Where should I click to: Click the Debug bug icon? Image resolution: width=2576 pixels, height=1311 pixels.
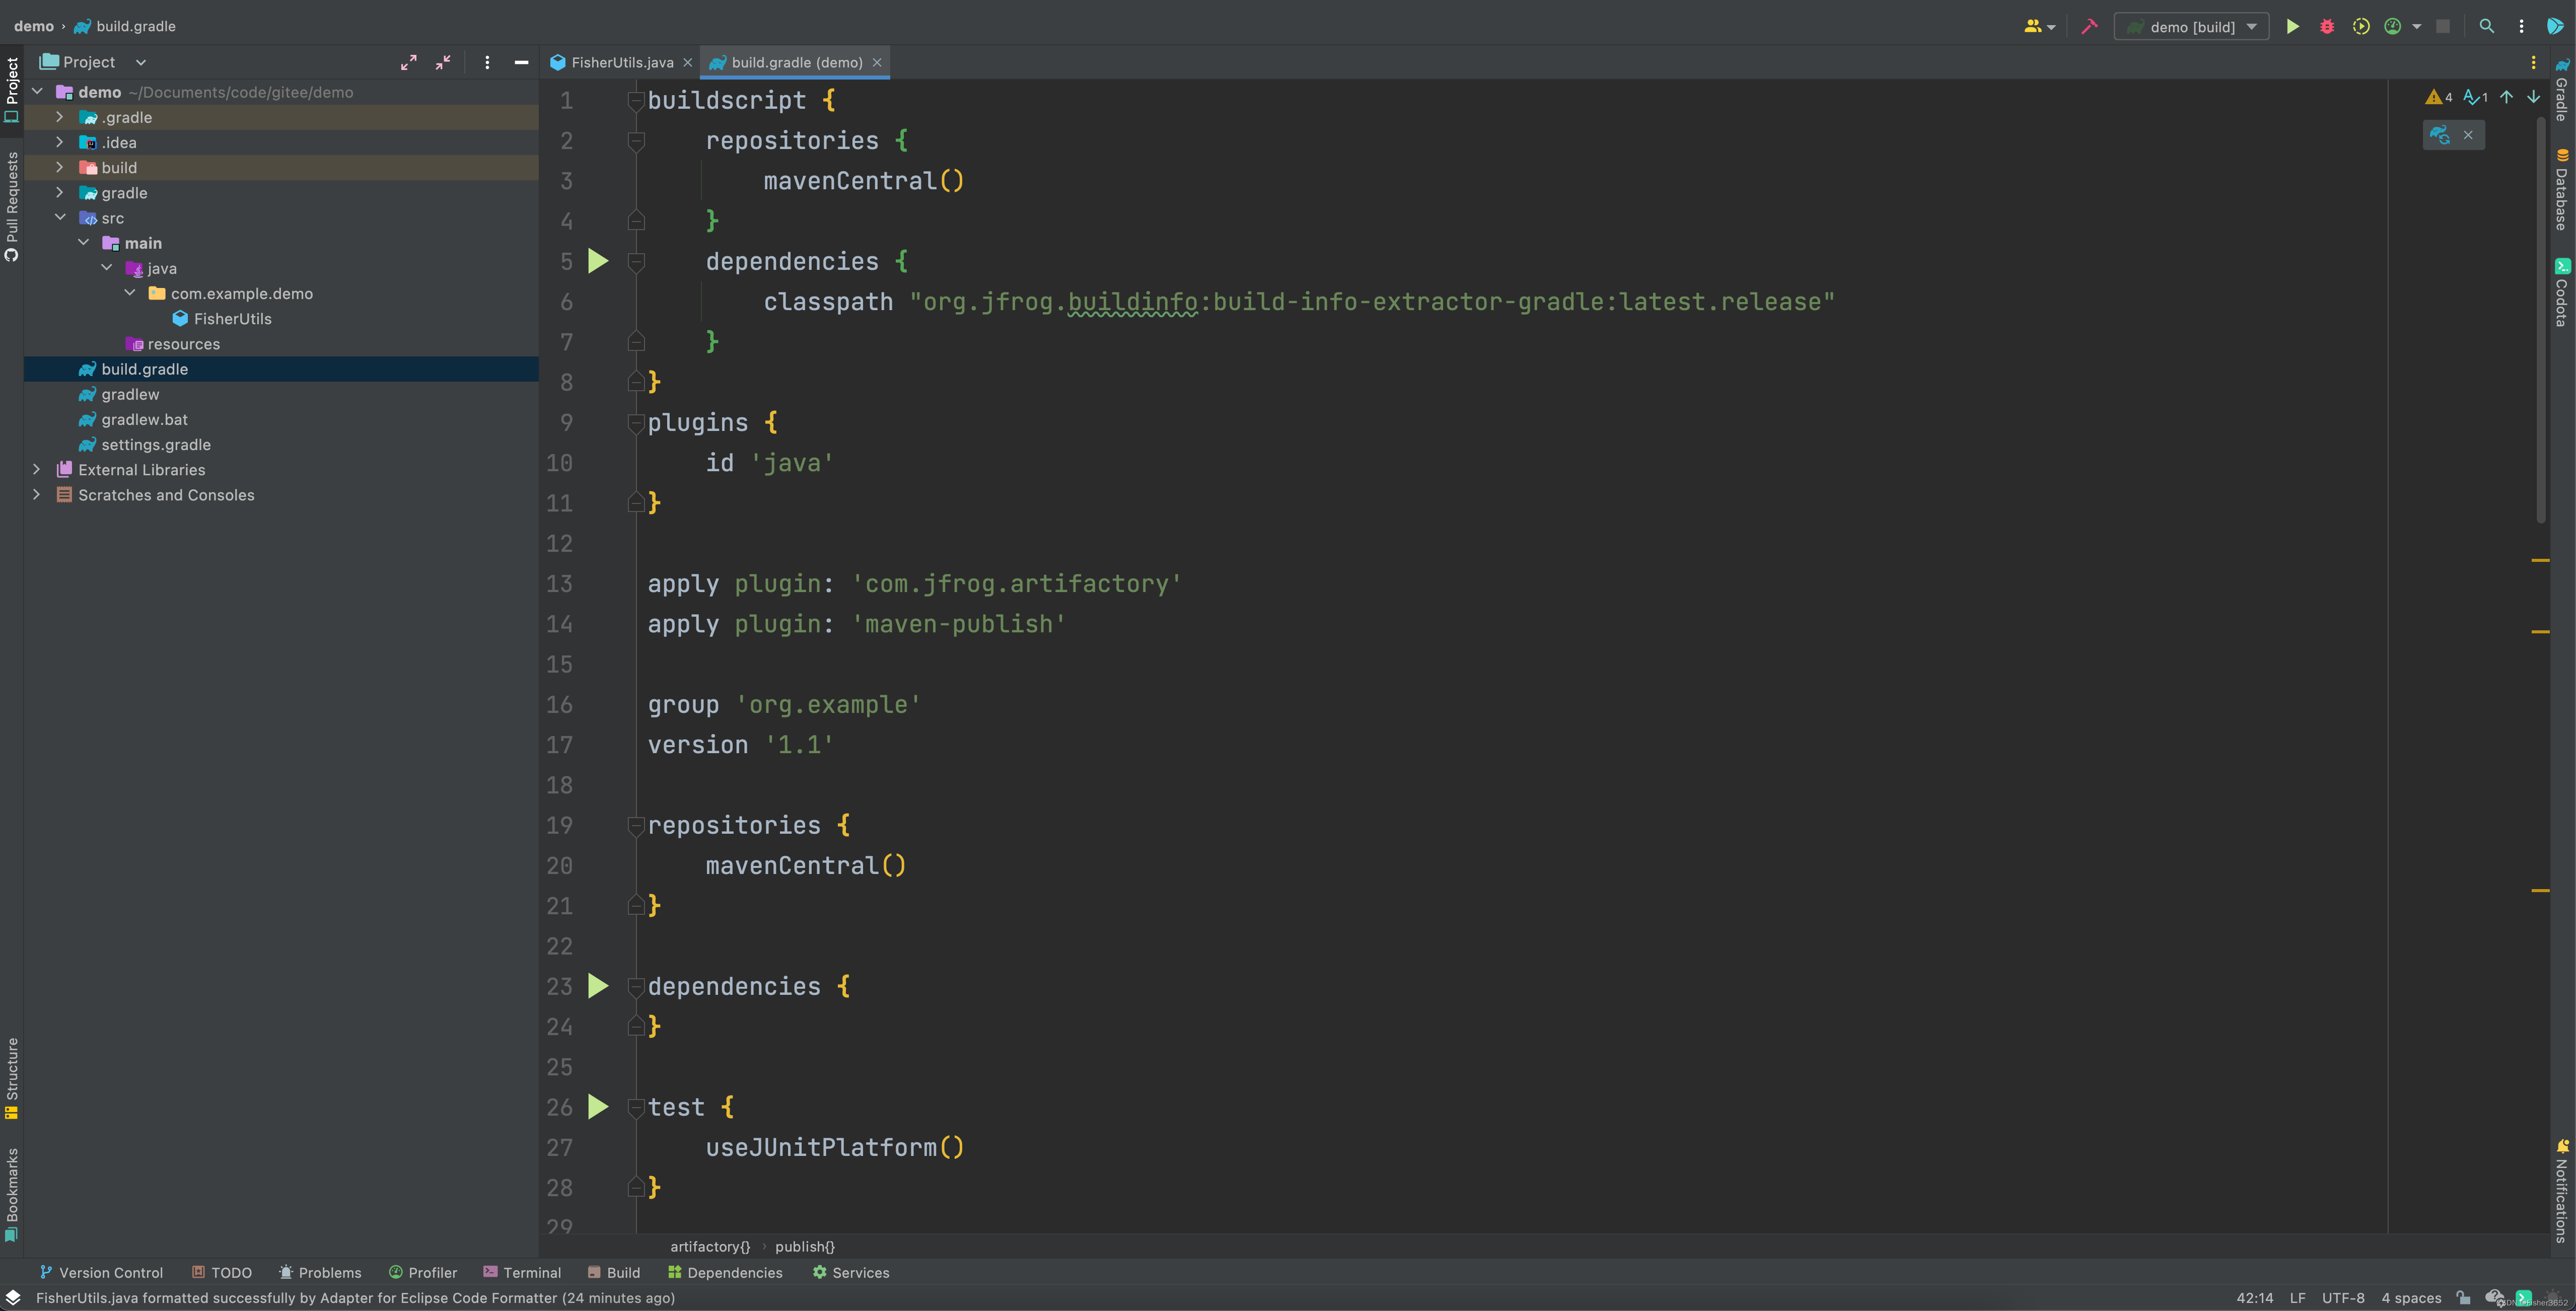(x=2327, y=27)
